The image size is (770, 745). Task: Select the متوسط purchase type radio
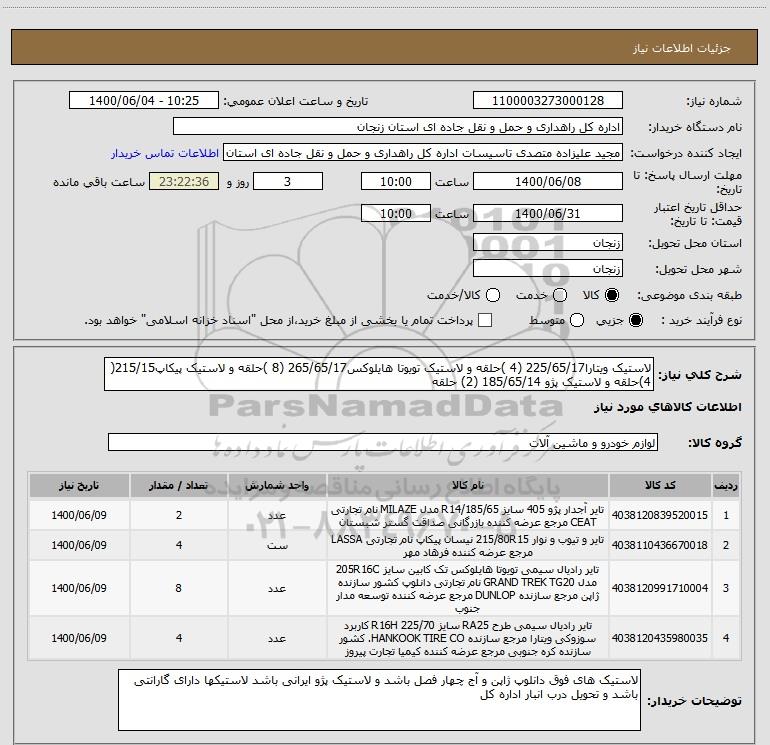click(577, 320)
